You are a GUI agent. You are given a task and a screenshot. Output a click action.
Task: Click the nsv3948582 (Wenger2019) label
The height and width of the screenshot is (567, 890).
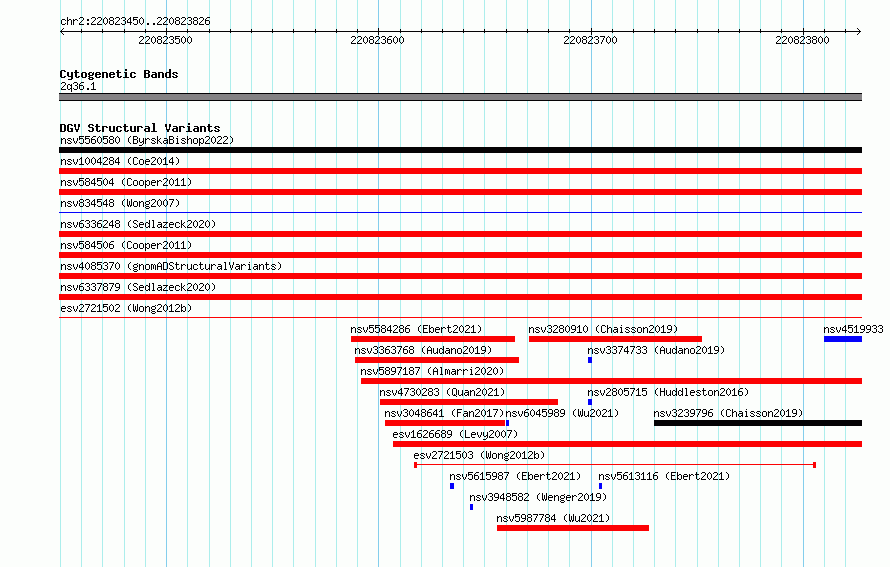[538, 497]
